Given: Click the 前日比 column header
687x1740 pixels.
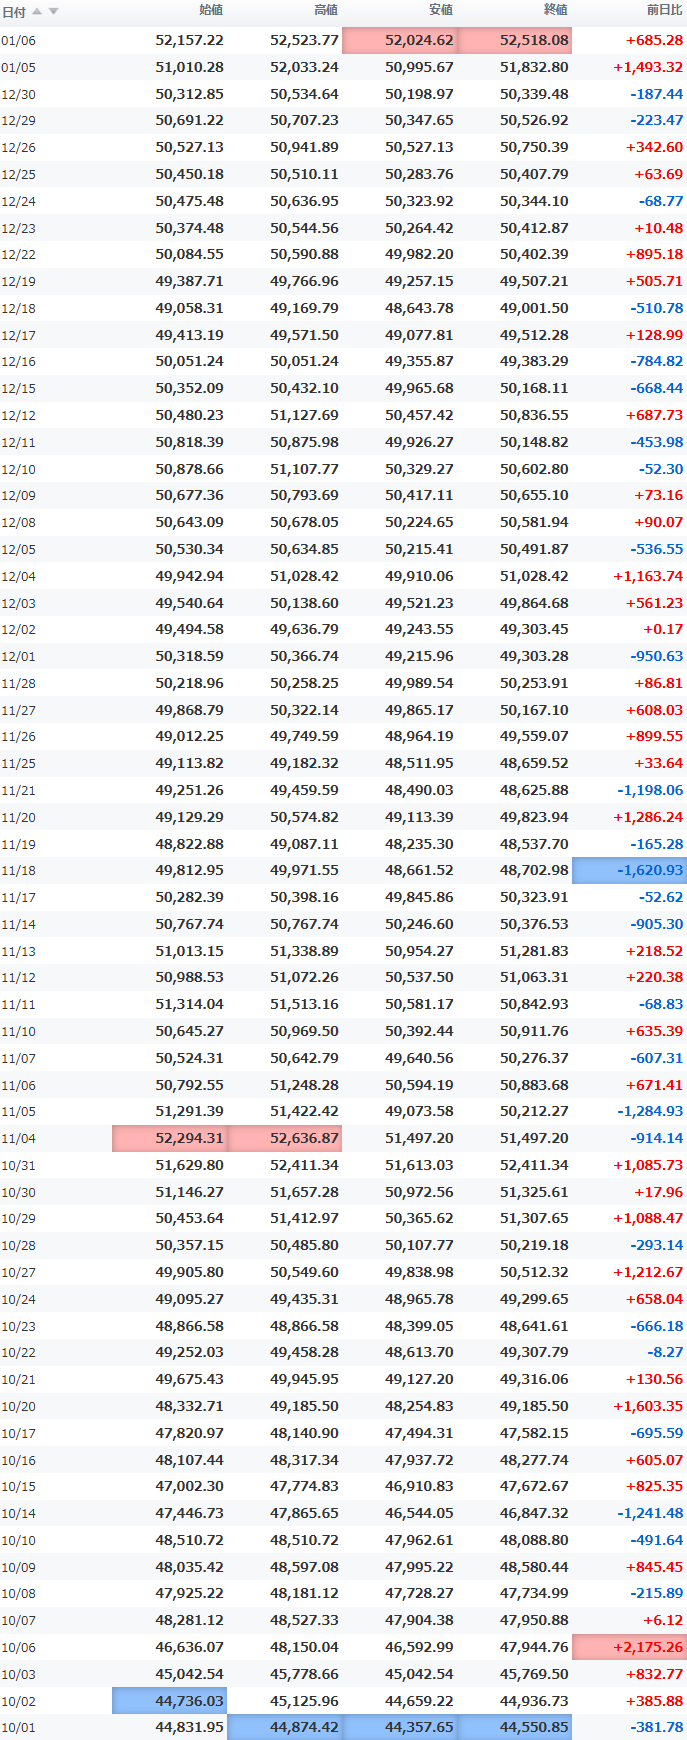Looking at the screenshot, I should click(x=665, y=10).
